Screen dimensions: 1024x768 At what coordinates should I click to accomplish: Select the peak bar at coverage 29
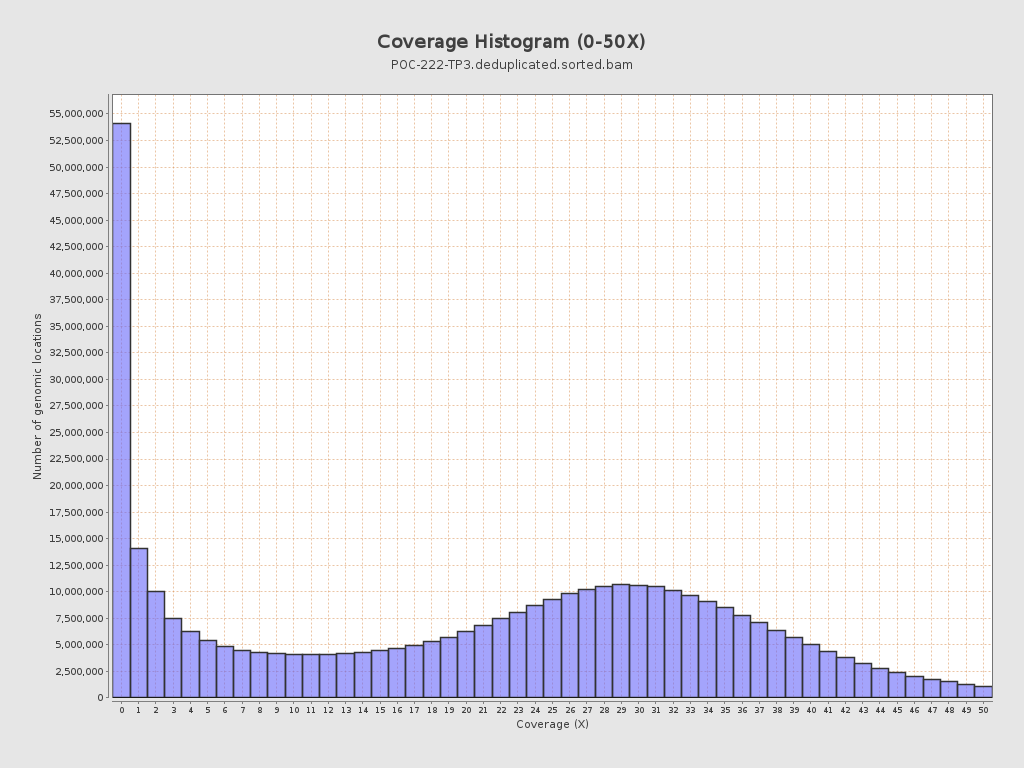pyautogui.click(x=621, y=641)
